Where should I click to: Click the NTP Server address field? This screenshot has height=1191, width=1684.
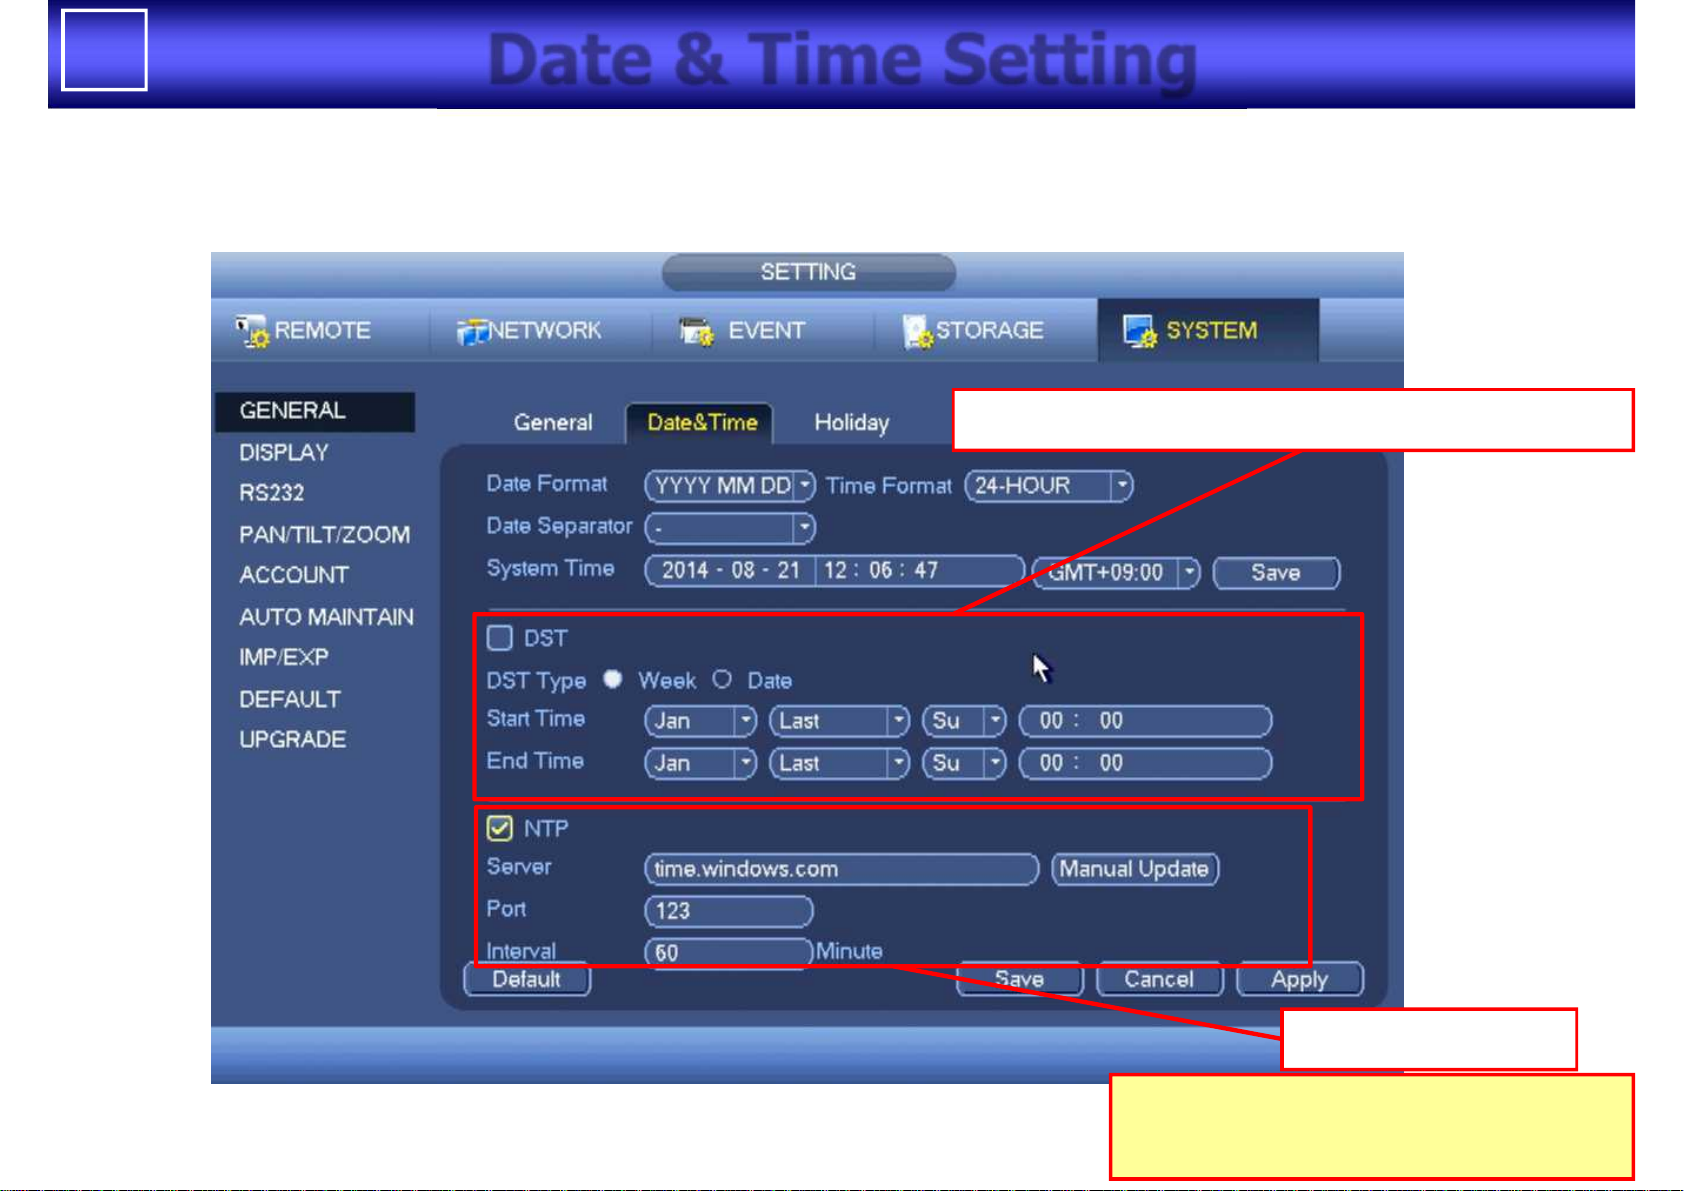(841, 869)
